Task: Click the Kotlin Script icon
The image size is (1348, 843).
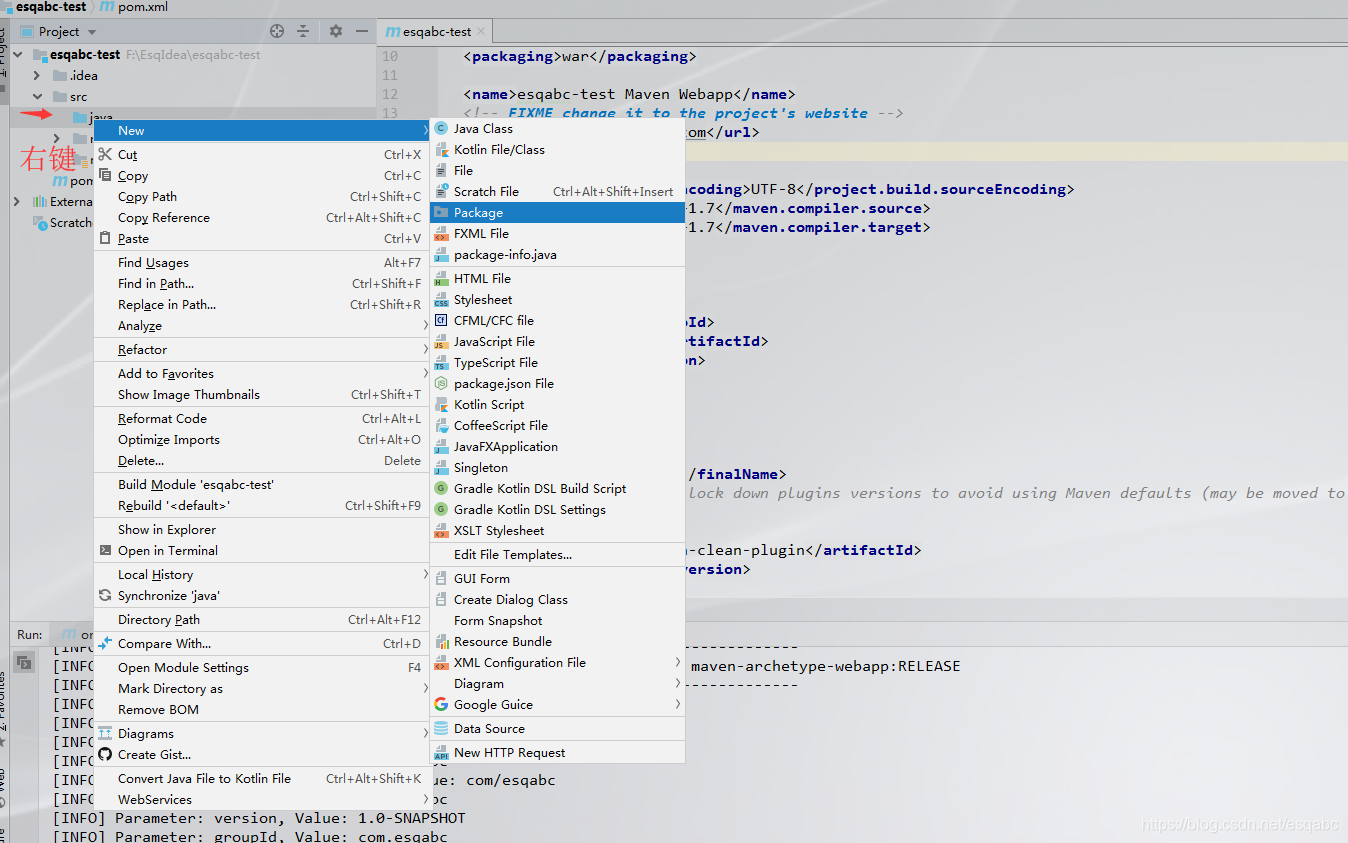Action: [441, 405]
